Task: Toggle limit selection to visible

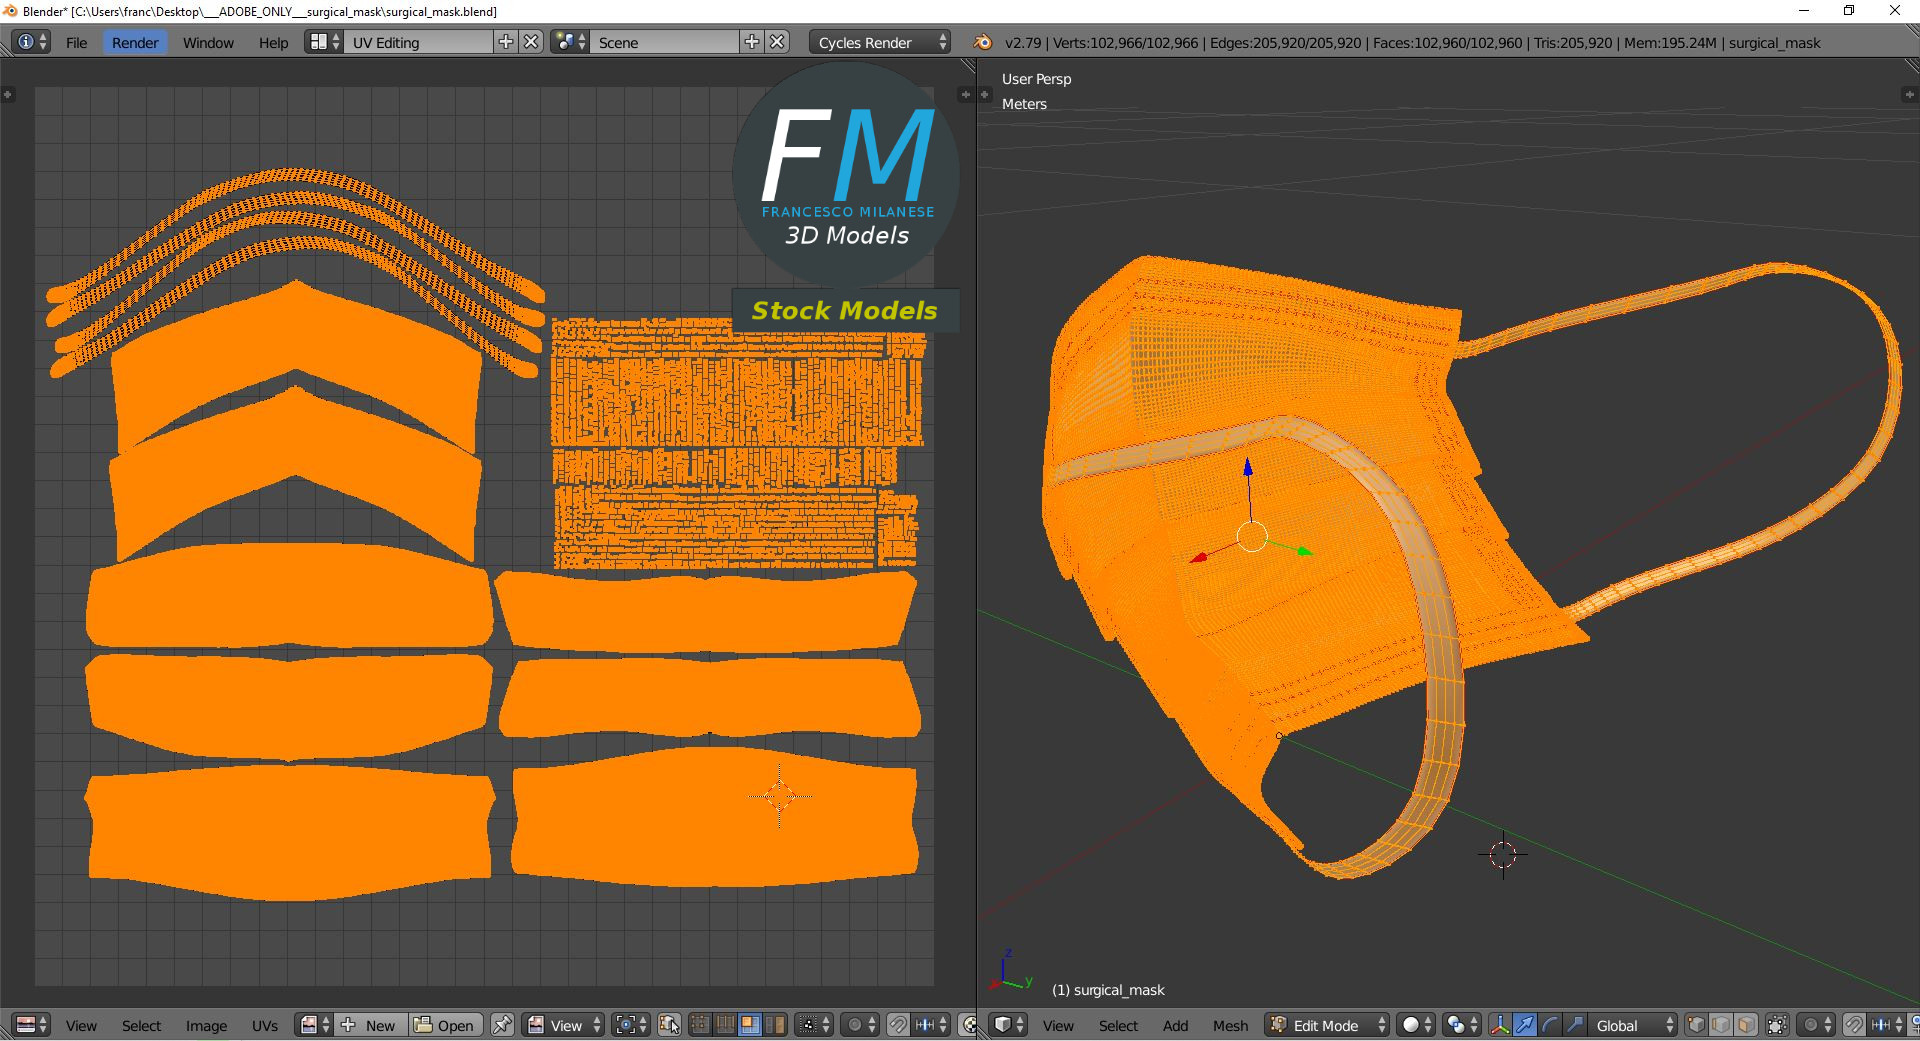Action: click(x=1777, y=1025)
